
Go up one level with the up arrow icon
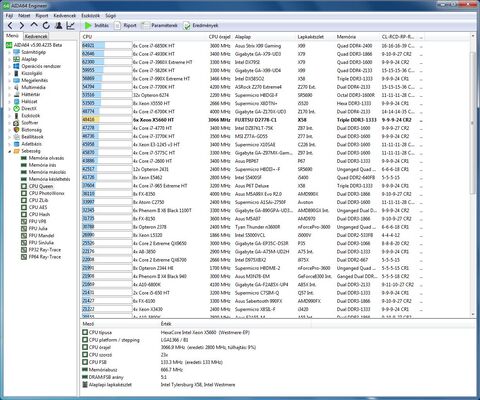[34, 25]
